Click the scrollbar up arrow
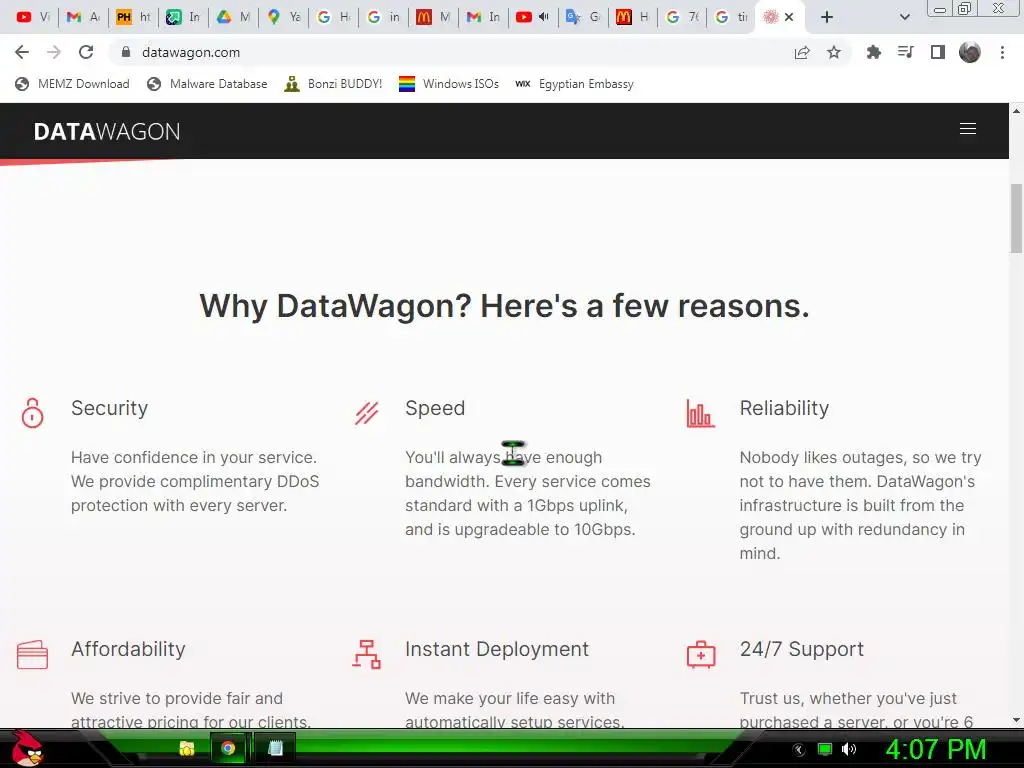 pos(1016,111)
